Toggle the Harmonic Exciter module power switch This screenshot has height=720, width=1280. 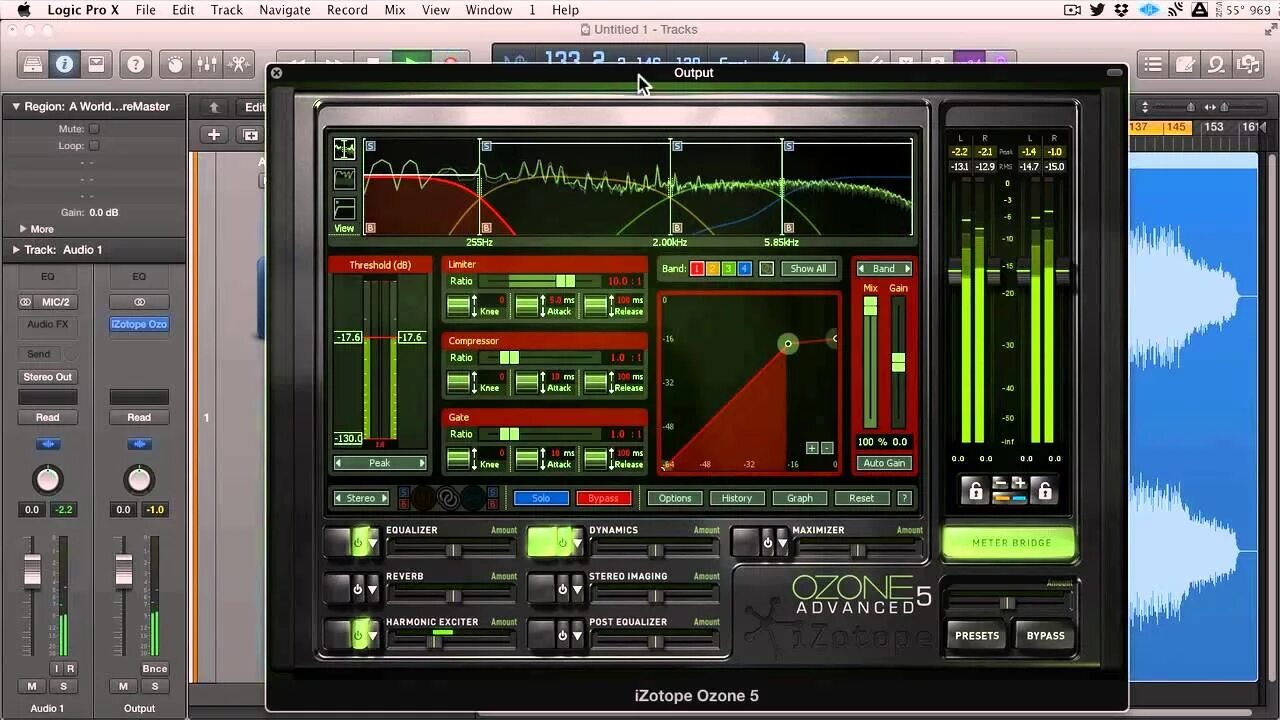(x=357, y=635)
